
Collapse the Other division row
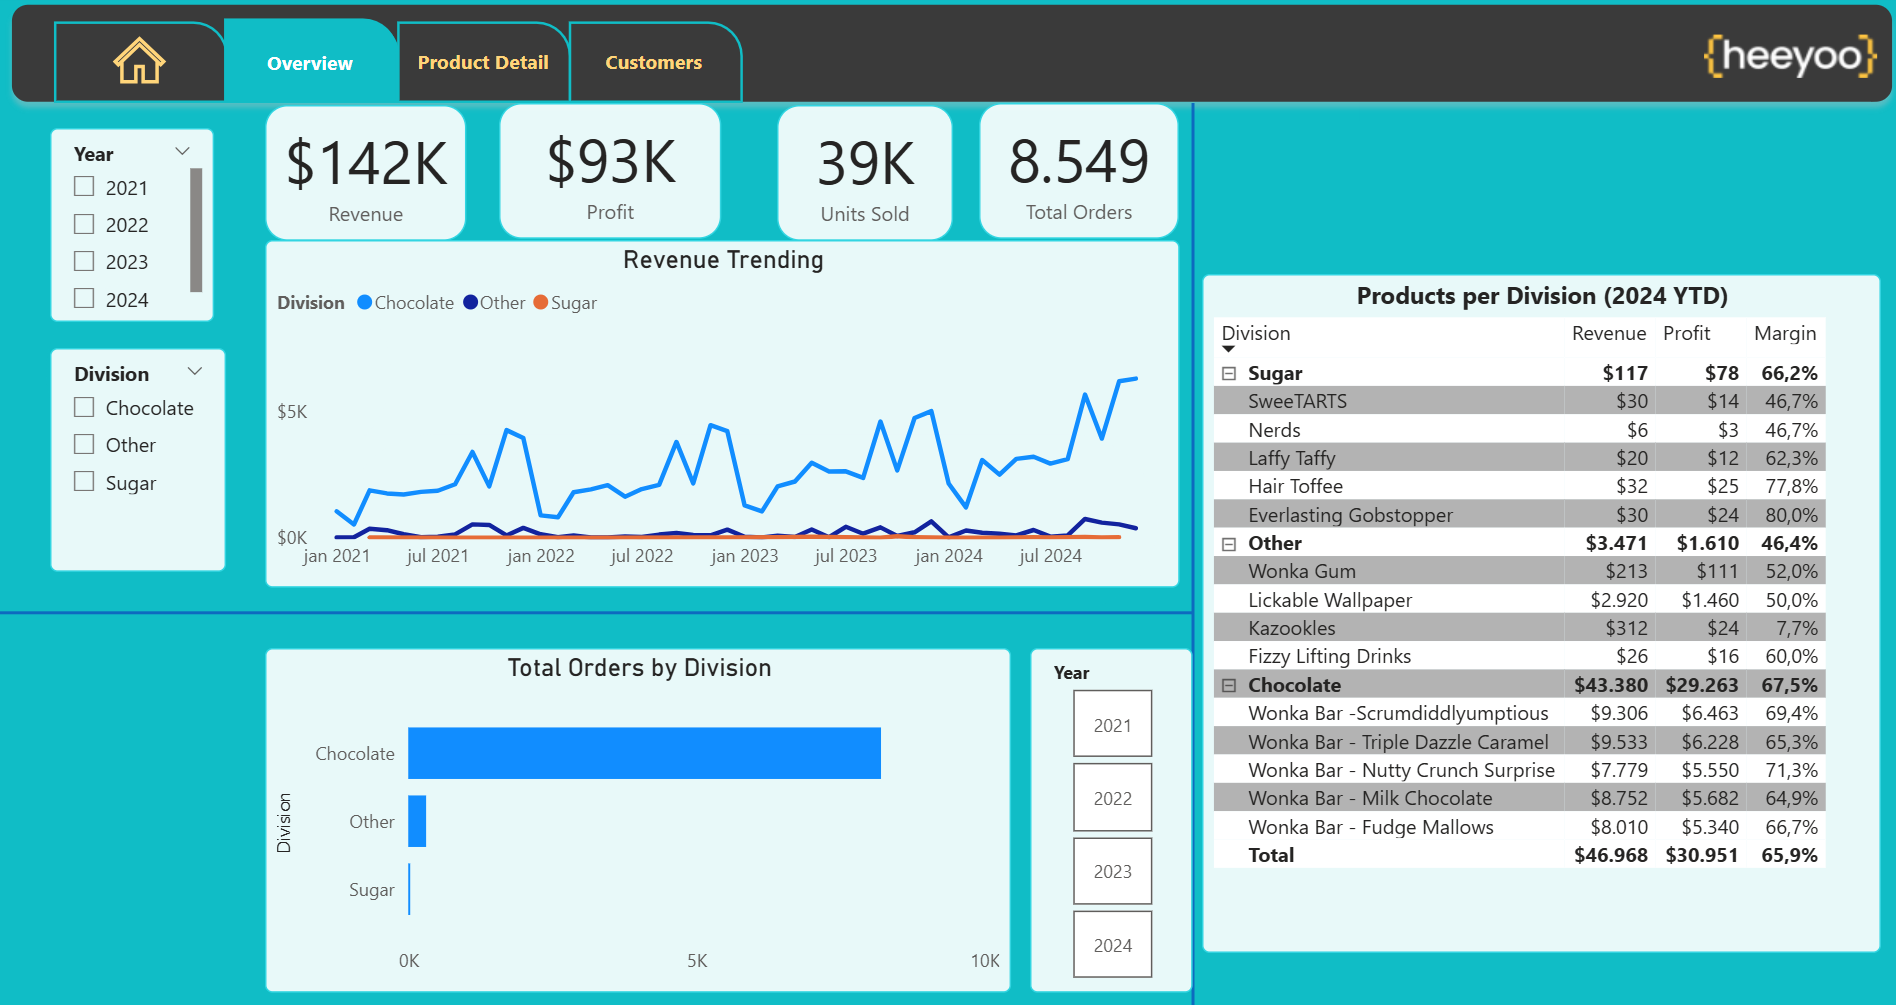(1229, 543)
